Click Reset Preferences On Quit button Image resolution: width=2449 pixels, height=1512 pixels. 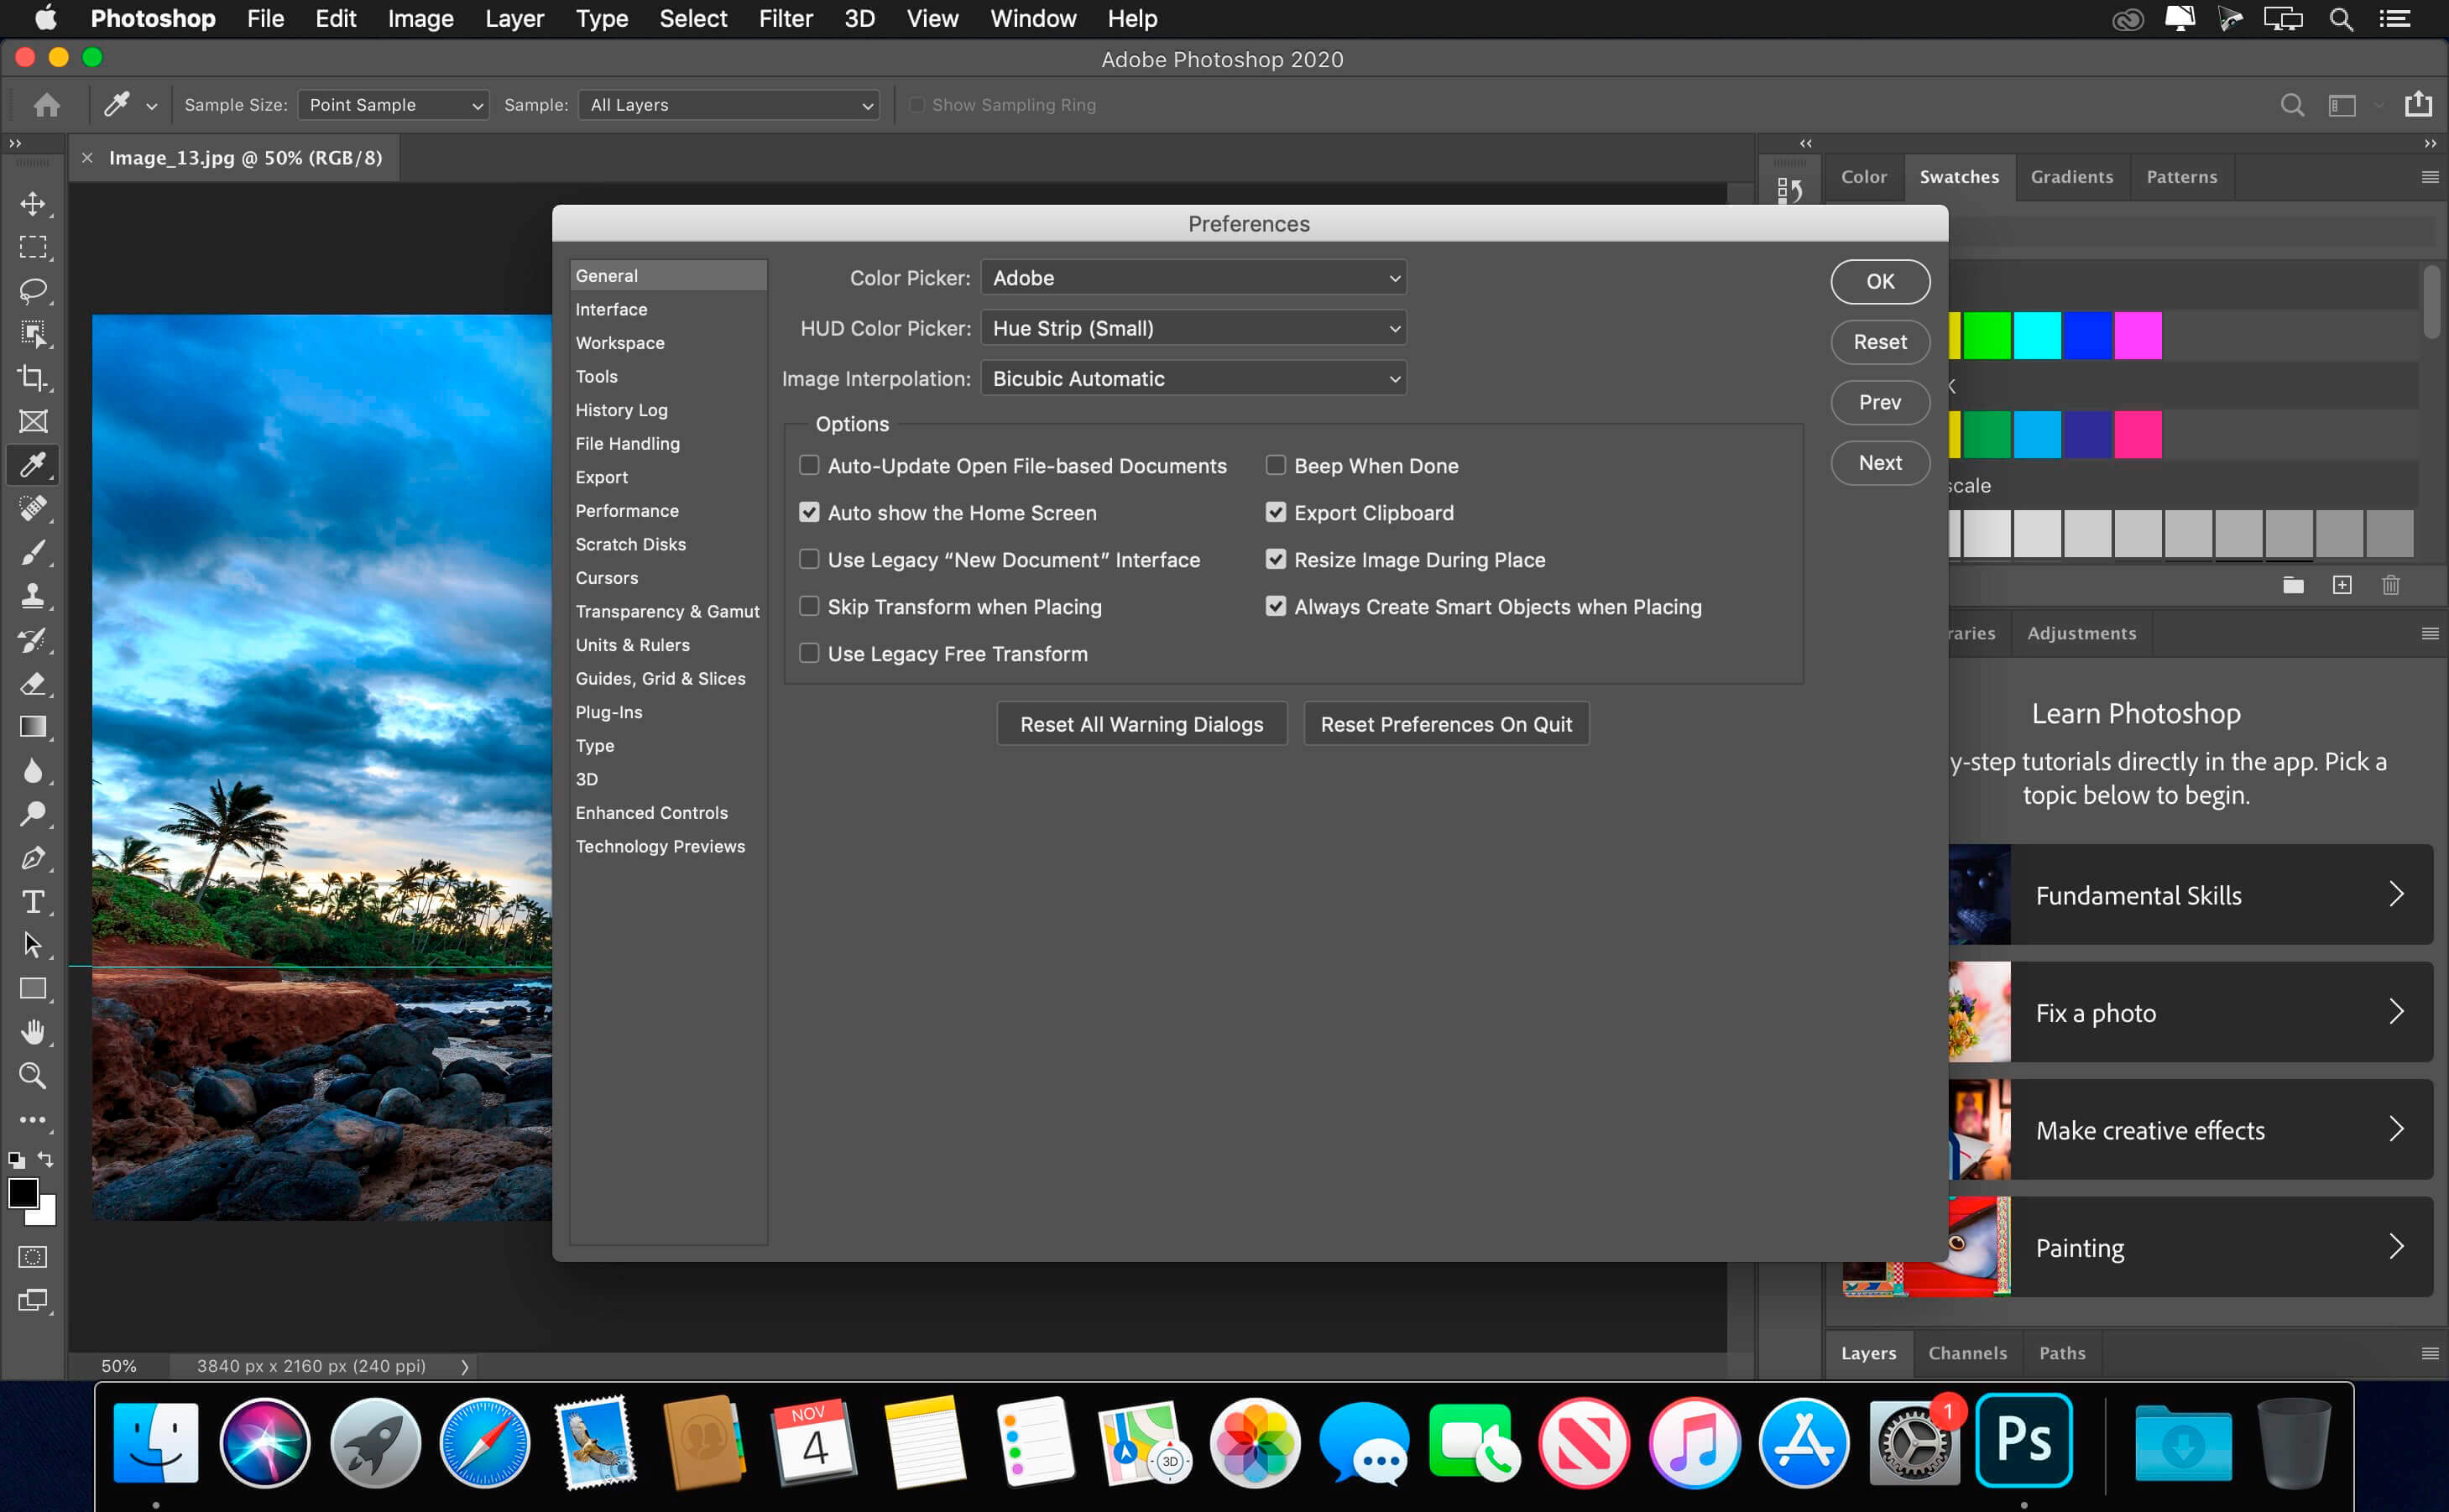(x=1444, y=723)
